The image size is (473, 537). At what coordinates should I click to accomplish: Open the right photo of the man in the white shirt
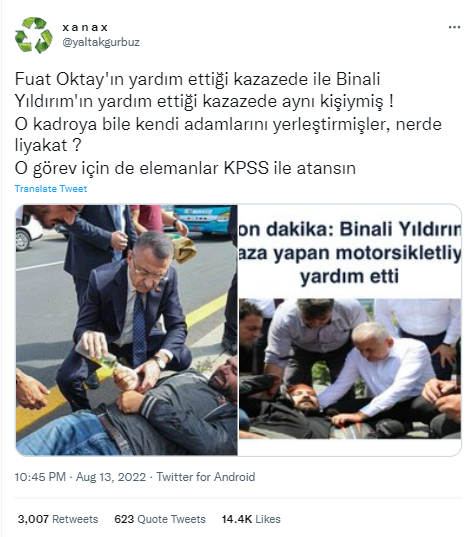(350, 369)
